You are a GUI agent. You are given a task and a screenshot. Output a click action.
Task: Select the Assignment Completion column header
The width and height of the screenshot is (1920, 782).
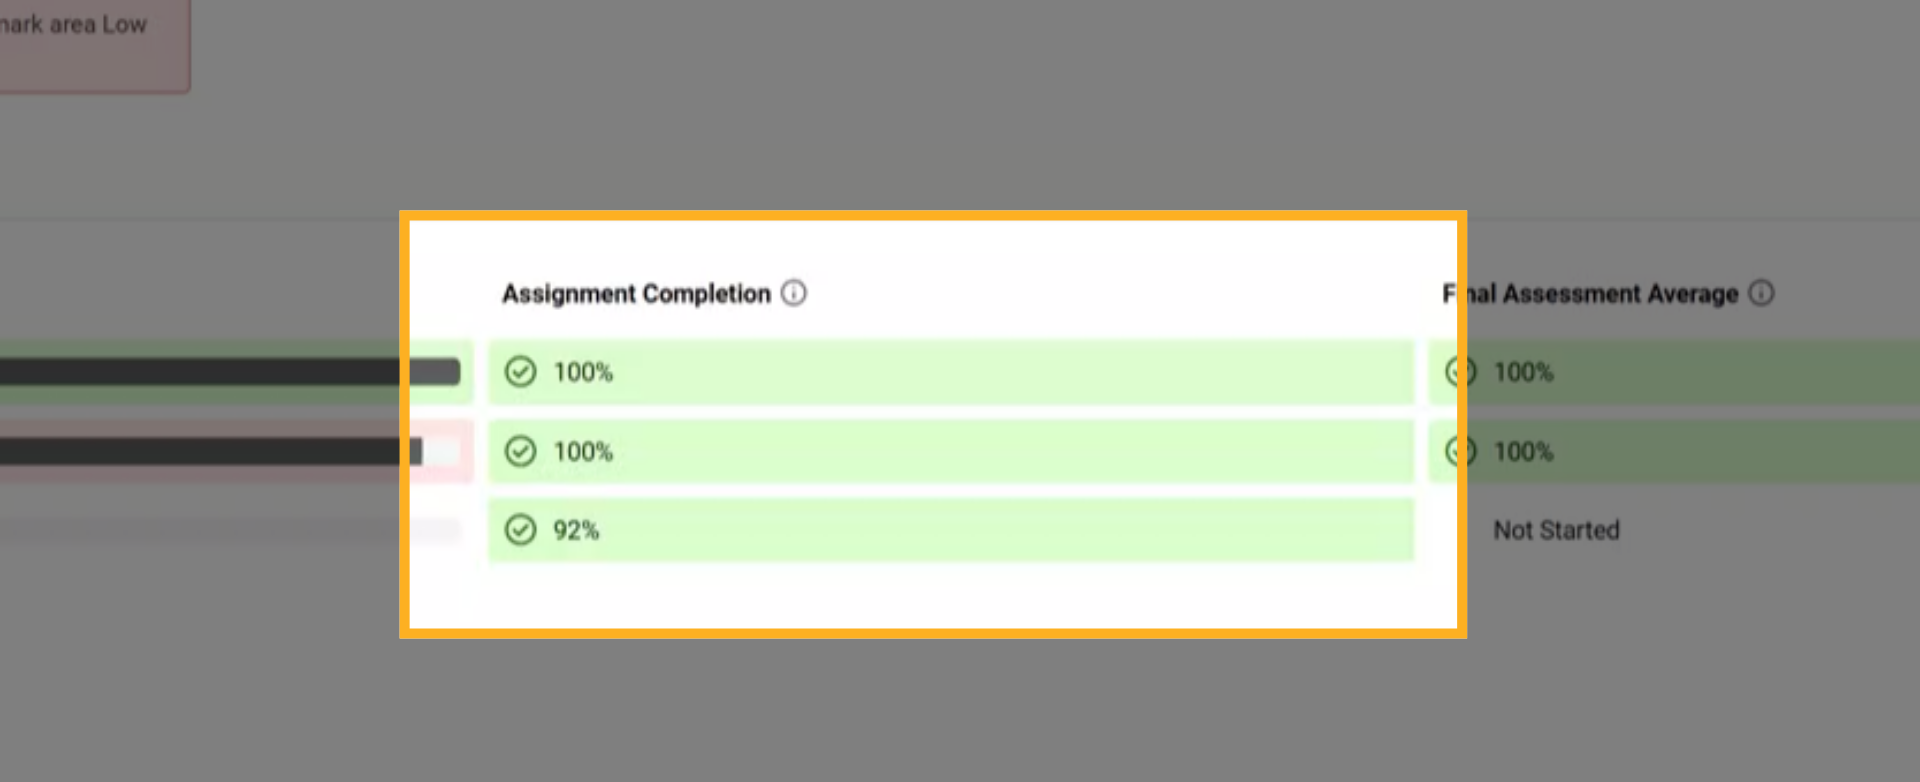pos(636,292)
